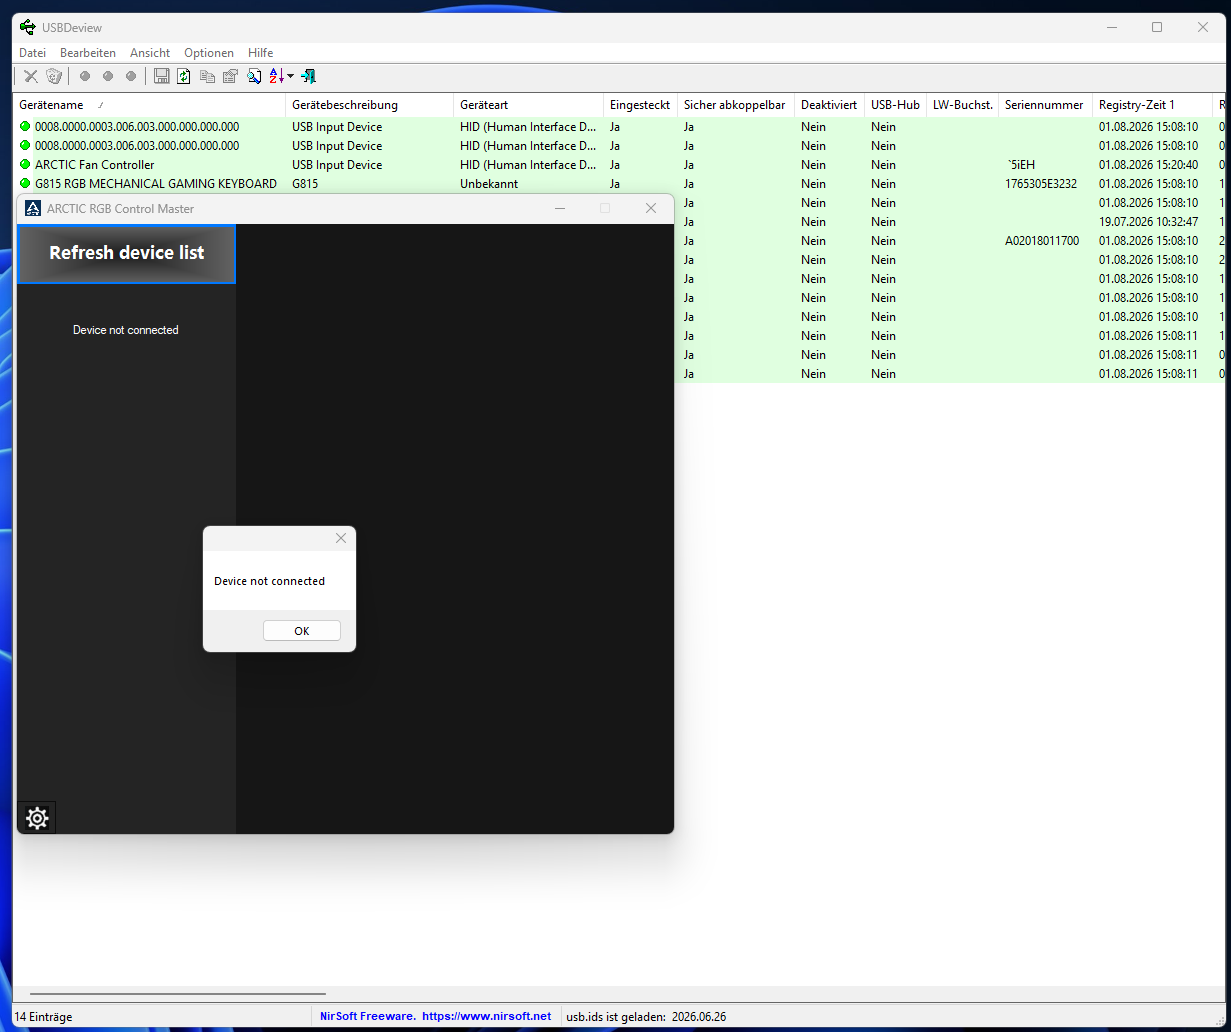Click the G815 device description cell
The height and width of the screenshot is (1032, 1231).
click(305, 184)
